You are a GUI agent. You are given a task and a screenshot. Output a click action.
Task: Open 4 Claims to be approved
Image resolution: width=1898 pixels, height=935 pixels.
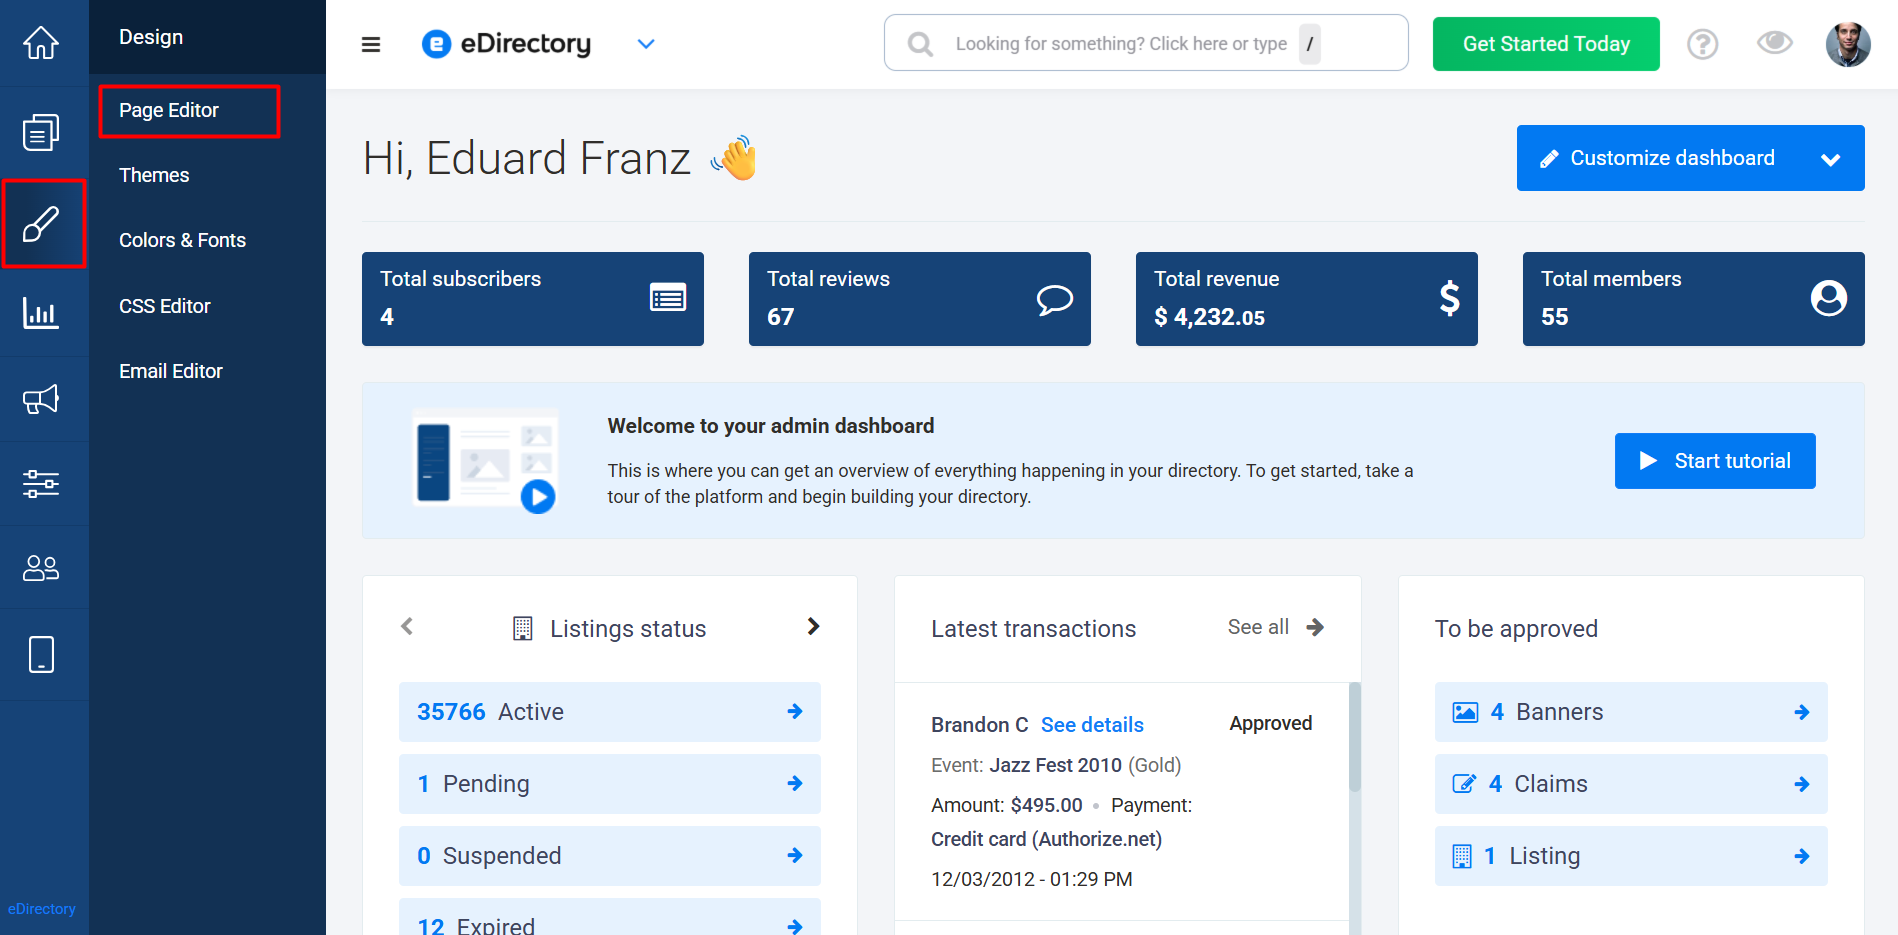coord(1631,784)
